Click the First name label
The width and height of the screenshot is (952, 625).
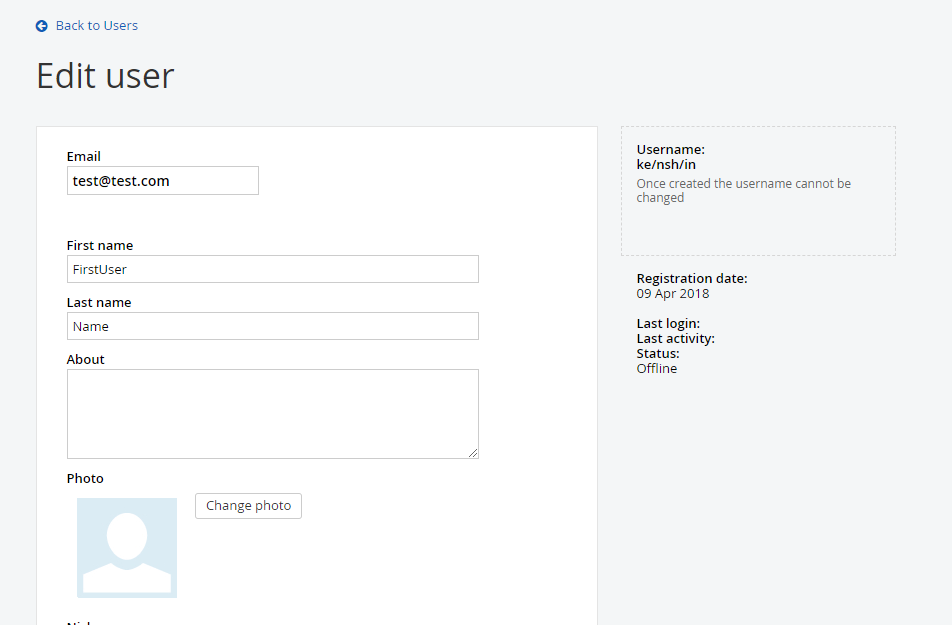(100, 245)
